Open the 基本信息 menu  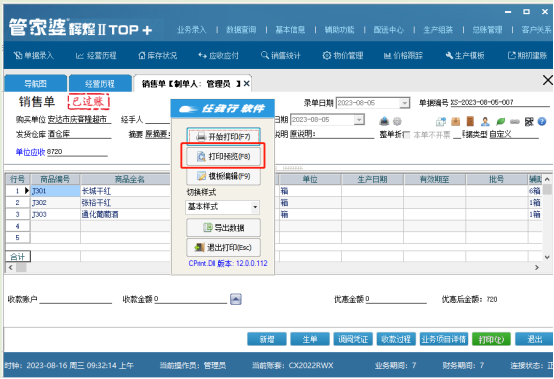290,30
